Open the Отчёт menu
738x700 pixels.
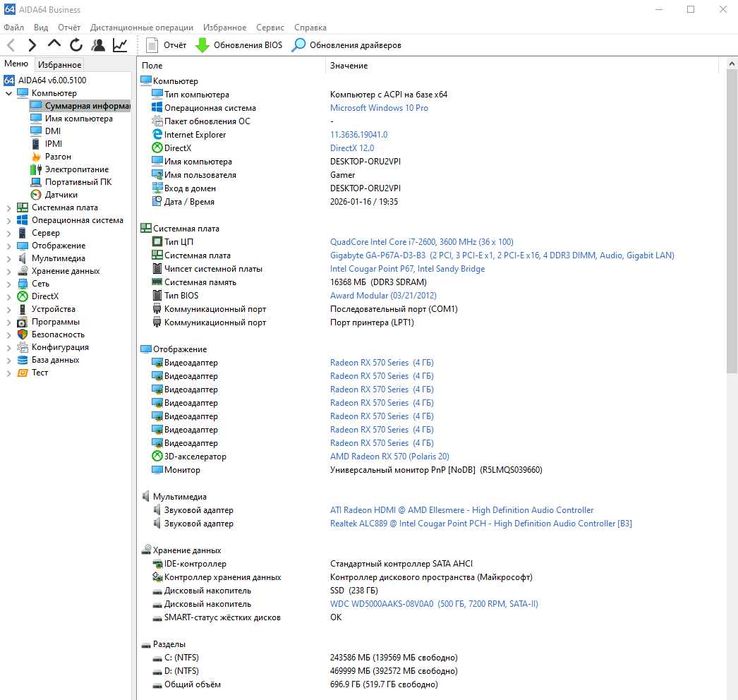point(69,27)
